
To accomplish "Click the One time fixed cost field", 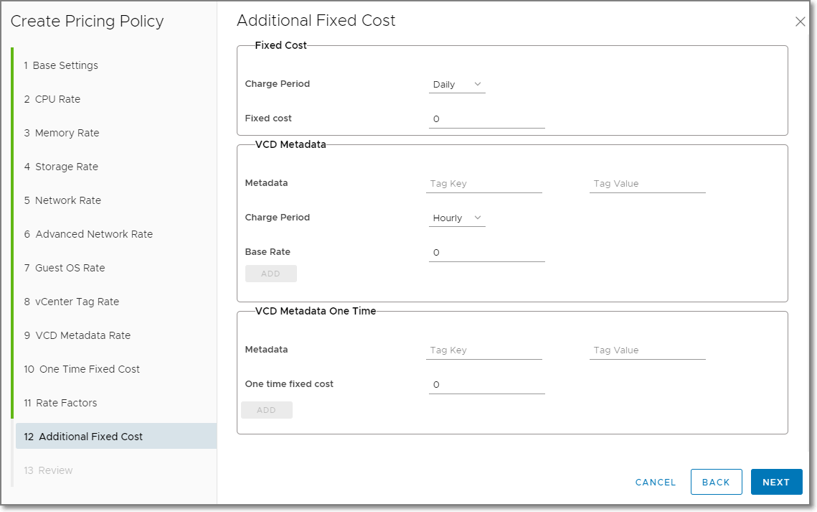I will coord(486,385).
